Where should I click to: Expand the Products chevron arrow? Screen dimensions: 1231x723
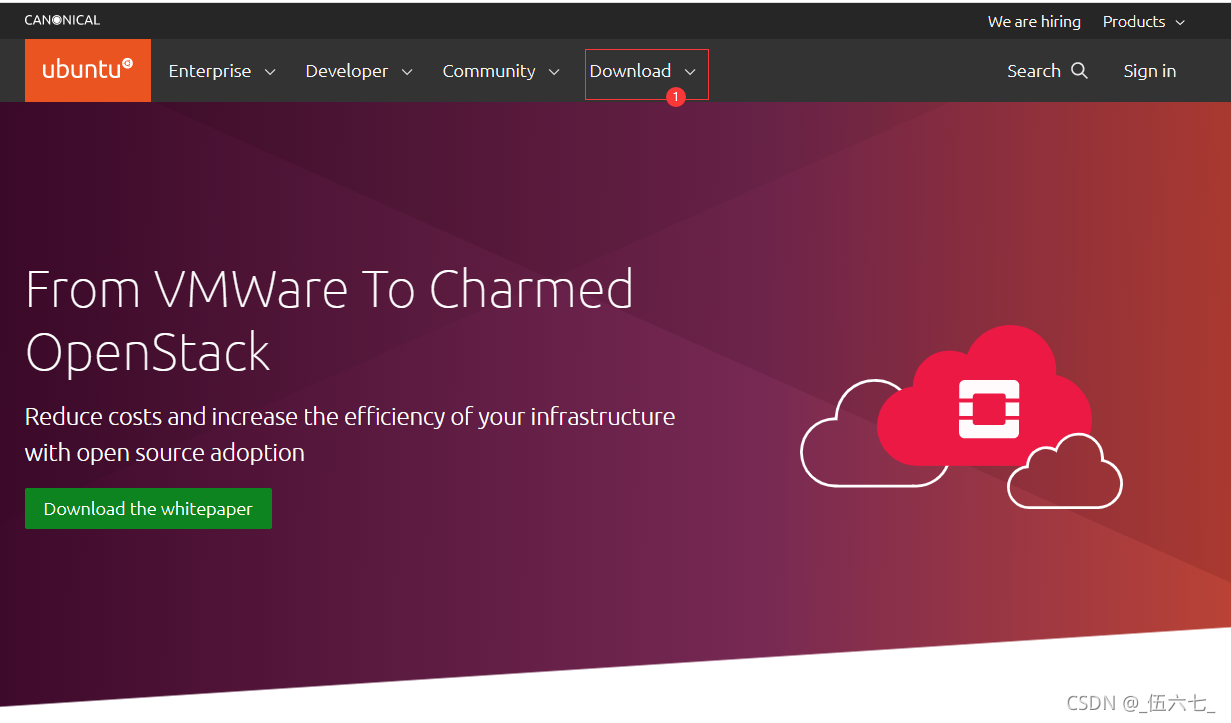1180,22
